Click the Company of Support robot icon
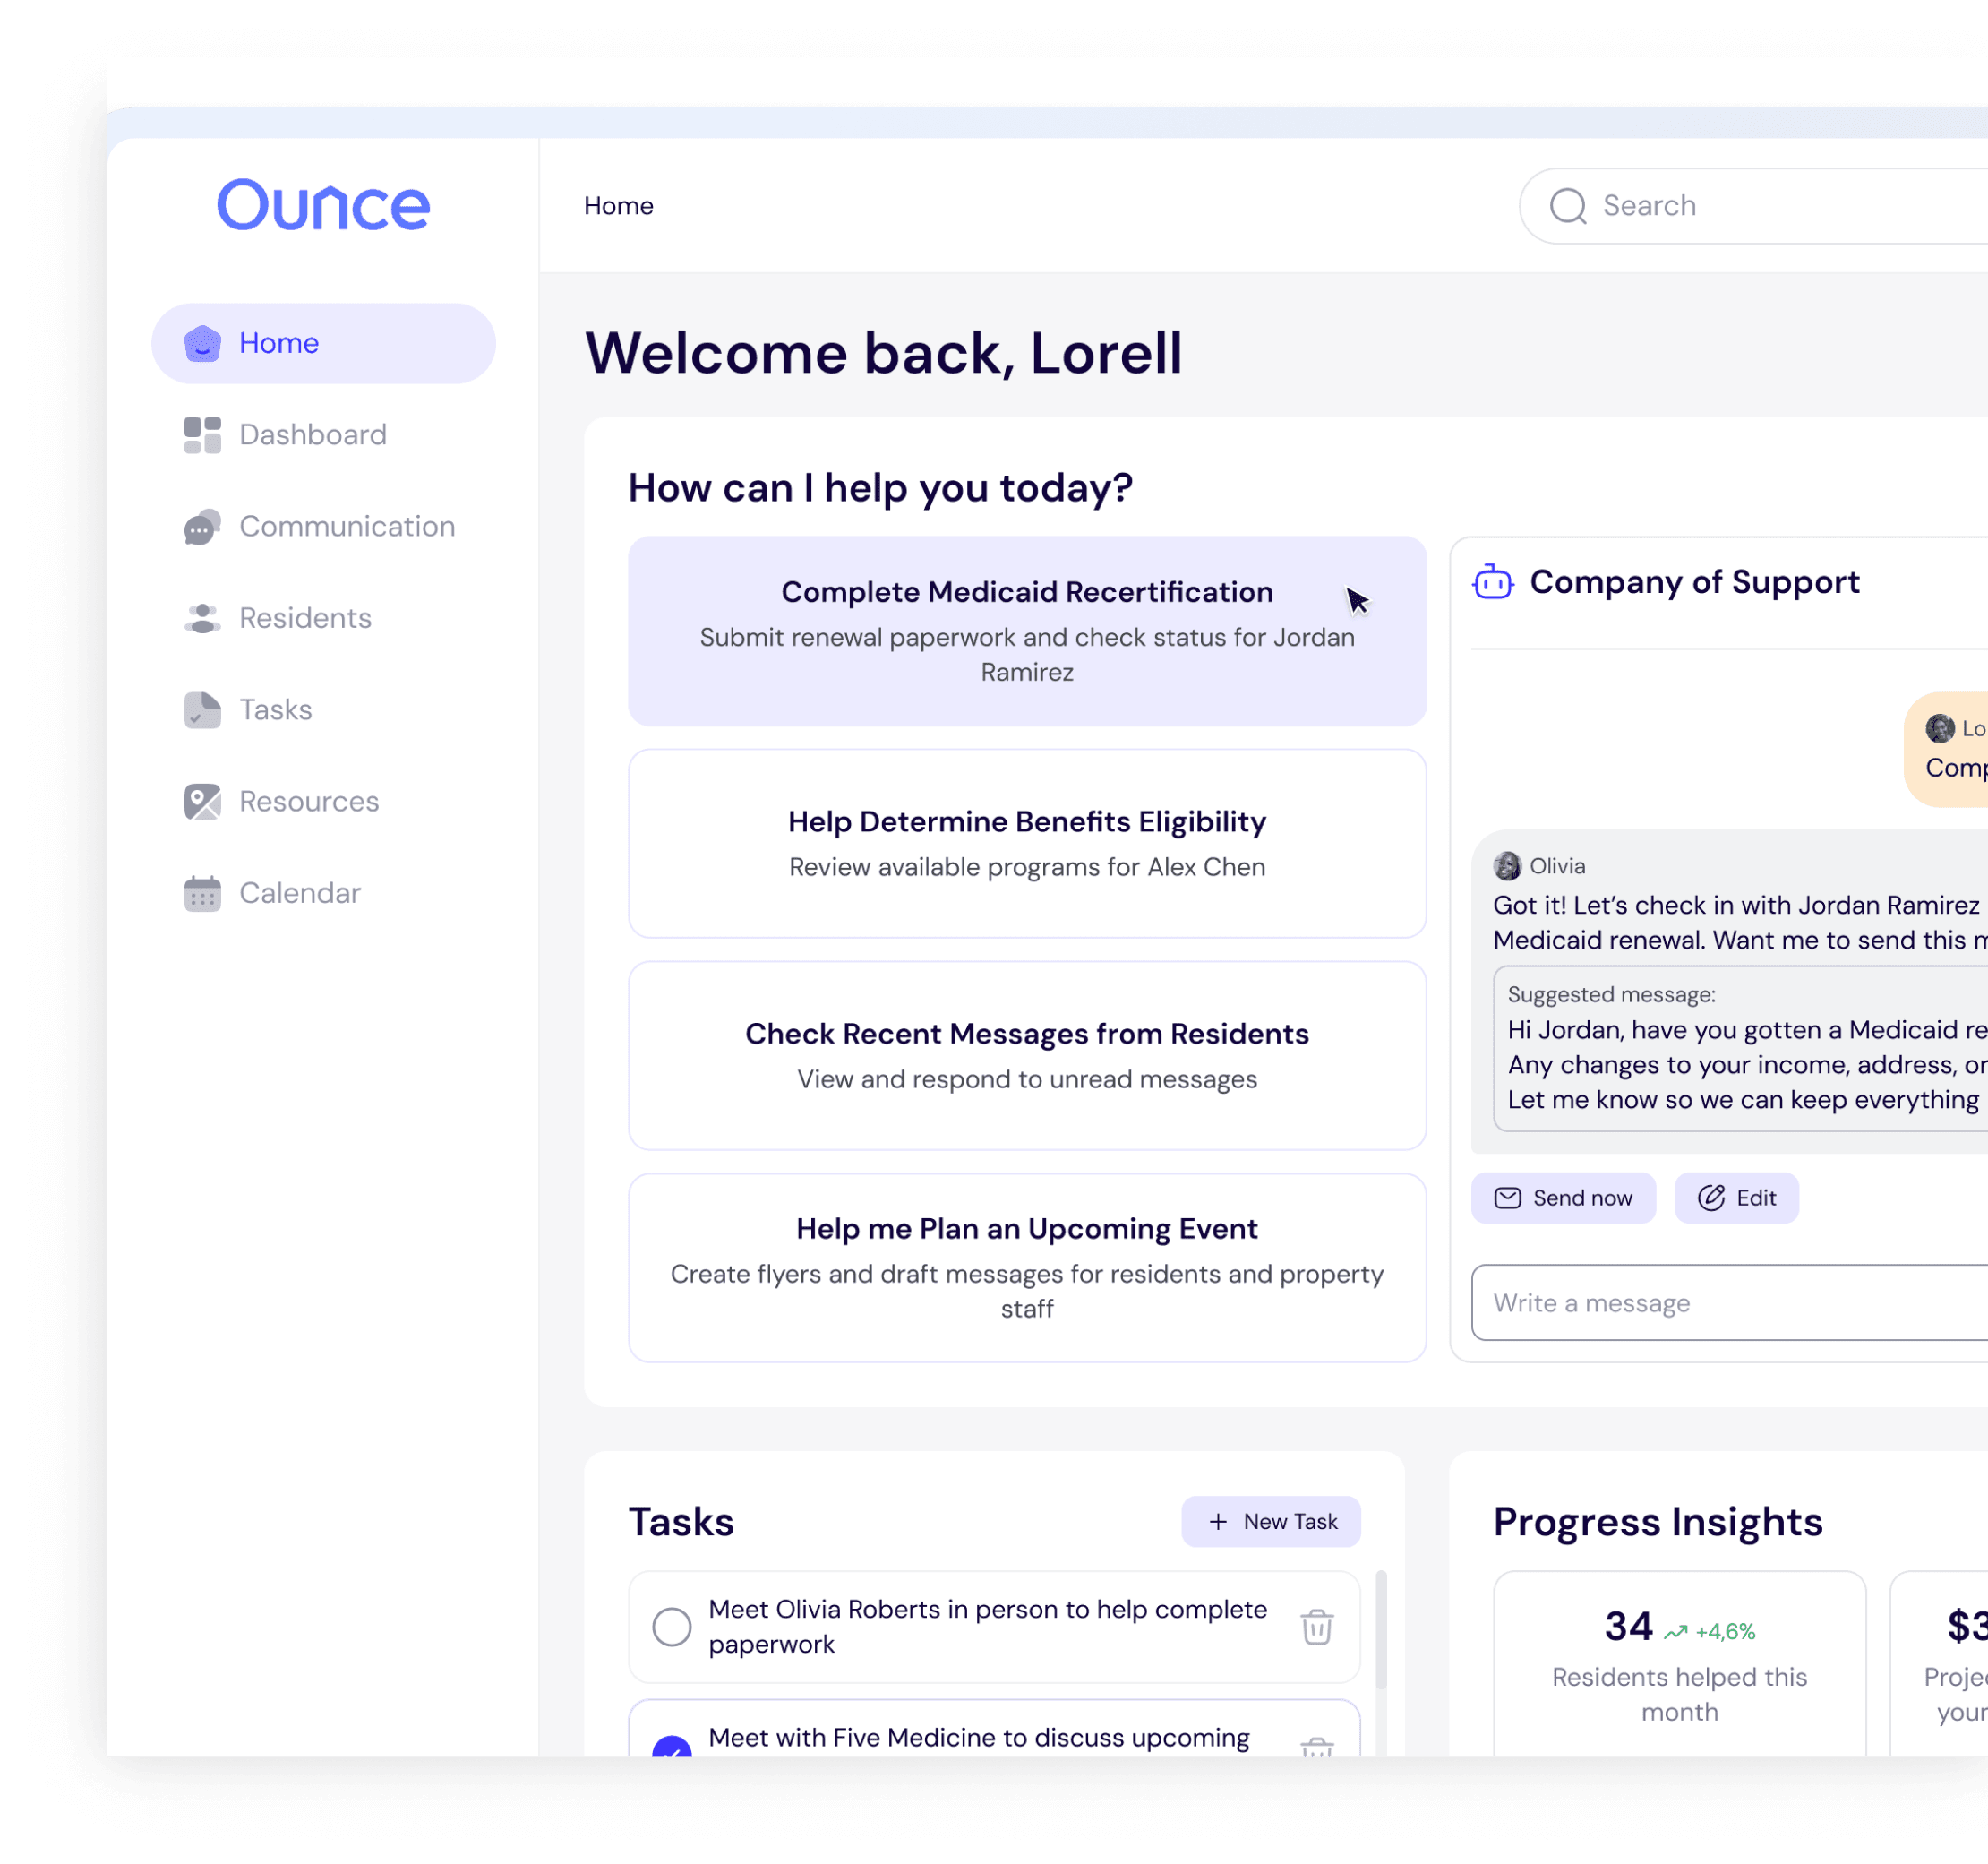 [x=1493, y=582]
